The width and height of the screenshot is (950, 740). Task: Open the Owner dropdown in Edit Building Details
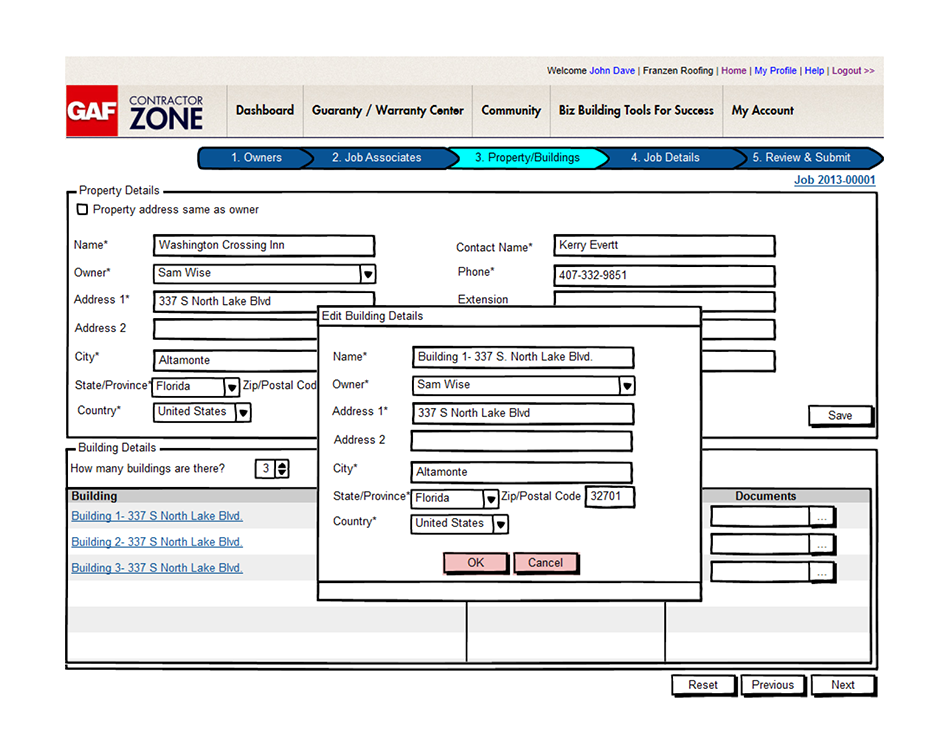click(626, 386)
